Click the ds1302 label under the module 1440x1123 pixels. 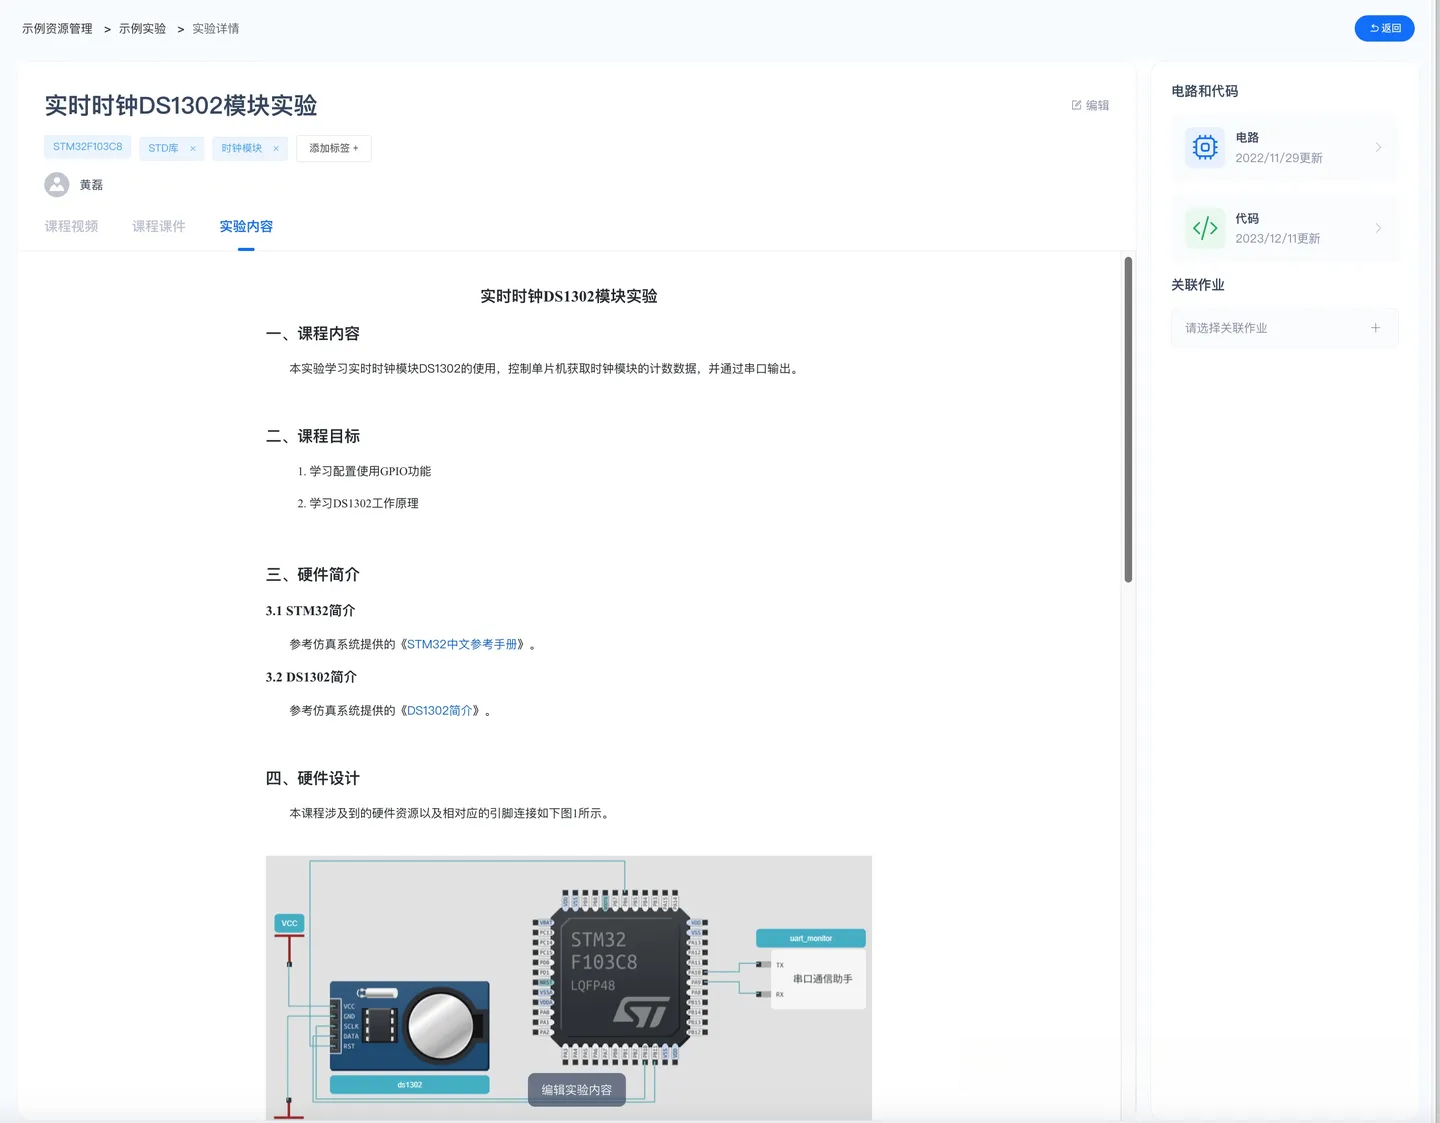[x=410, y=1085]
